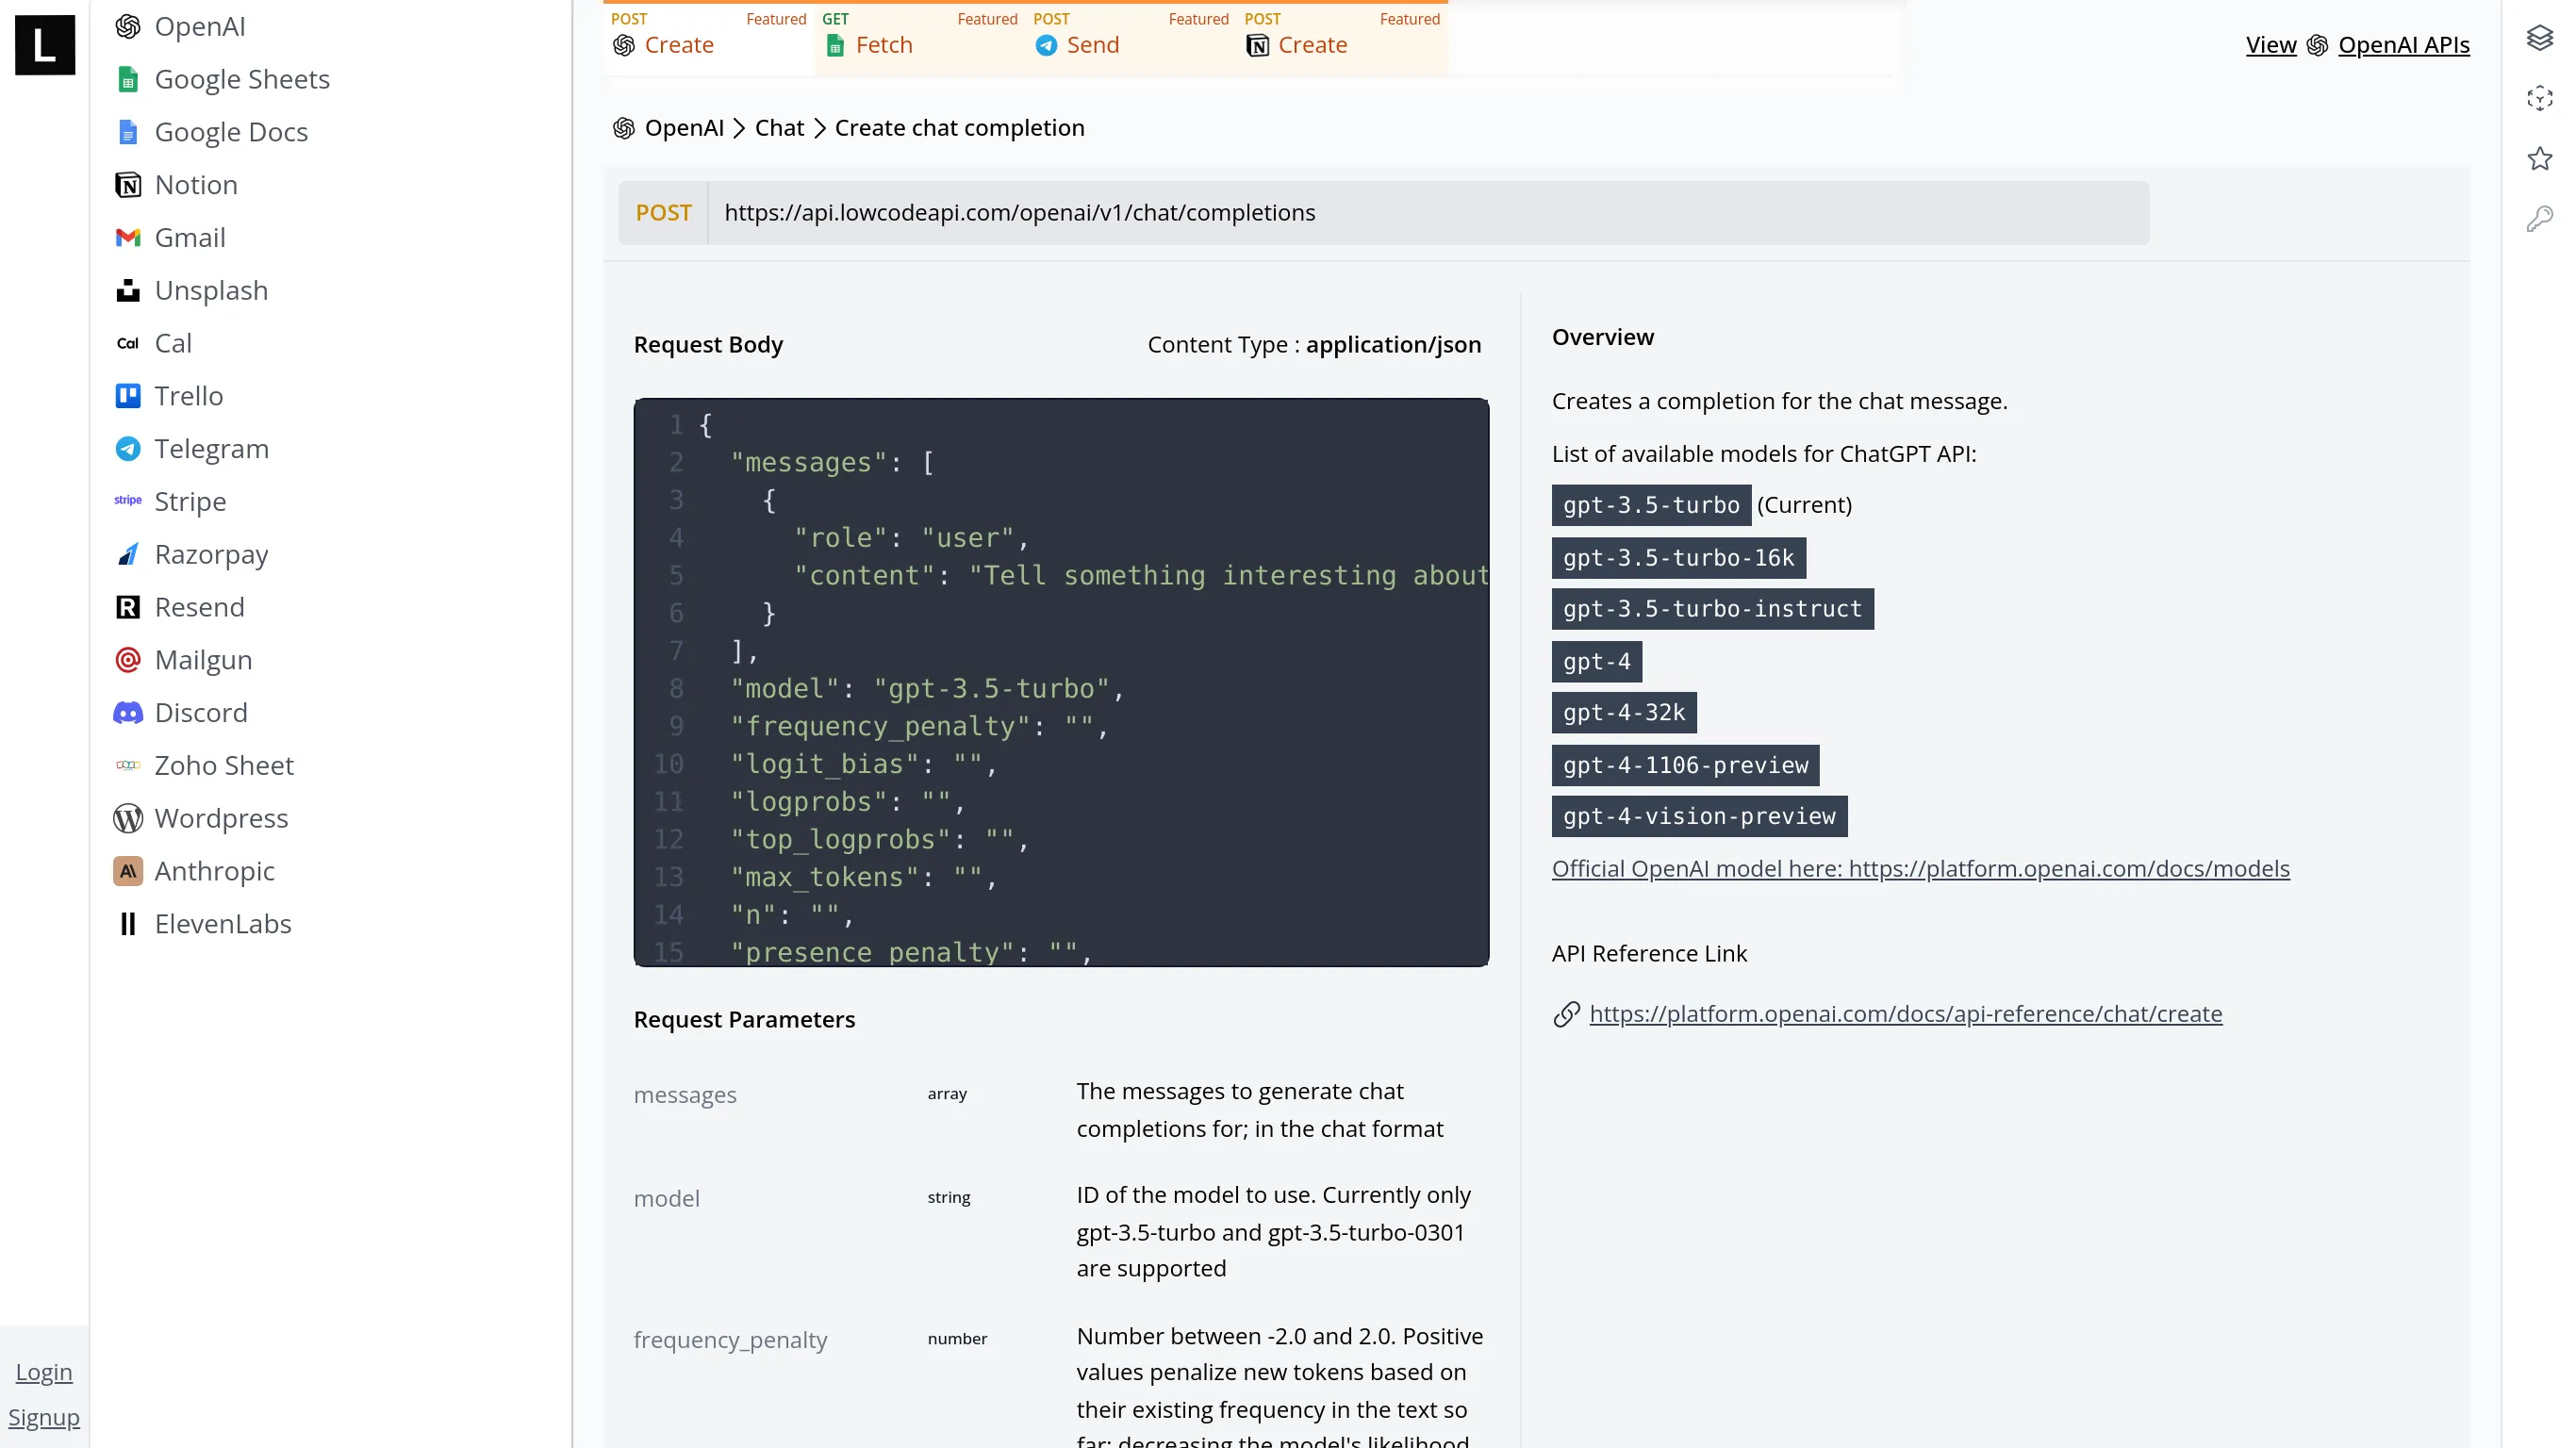Viewport: 2576px width, 1448px height.
Task: Click Chat in the breadcrumb
Action: (779, 128)
